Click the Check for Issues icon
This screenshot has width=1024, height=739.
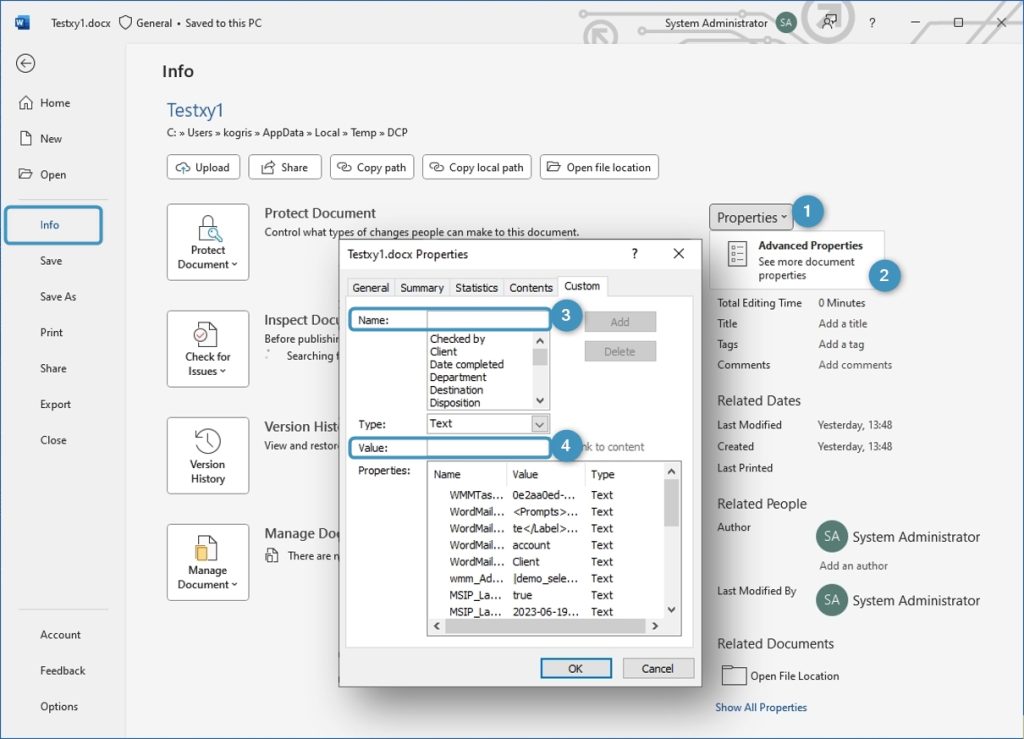pyautogui.click(x=208, y=336)
